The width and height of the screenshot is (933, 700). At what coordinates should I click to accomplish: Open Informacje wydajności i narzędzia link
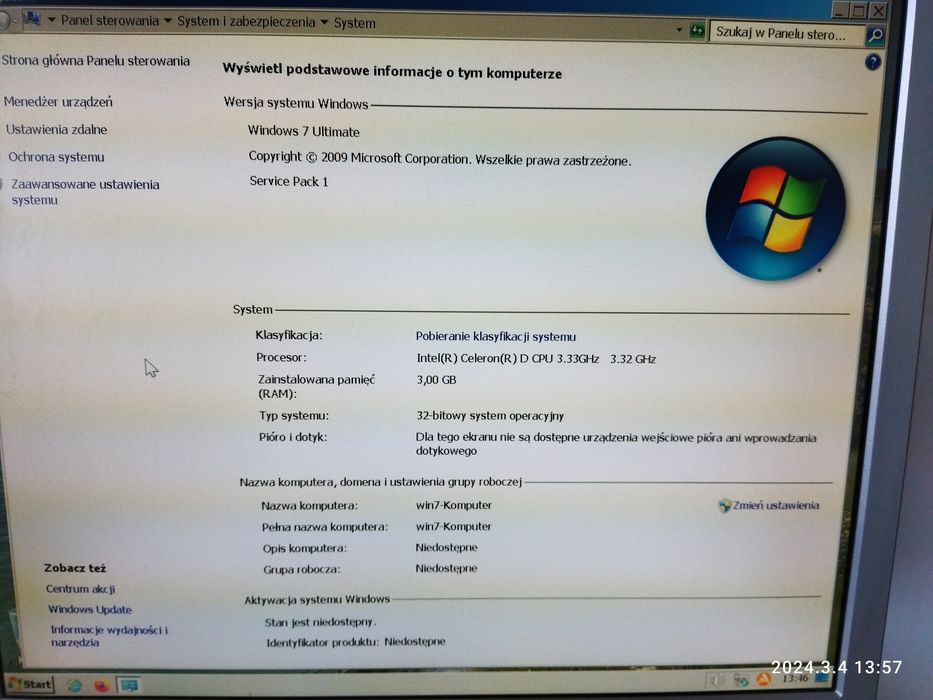[x=109, y=636]
